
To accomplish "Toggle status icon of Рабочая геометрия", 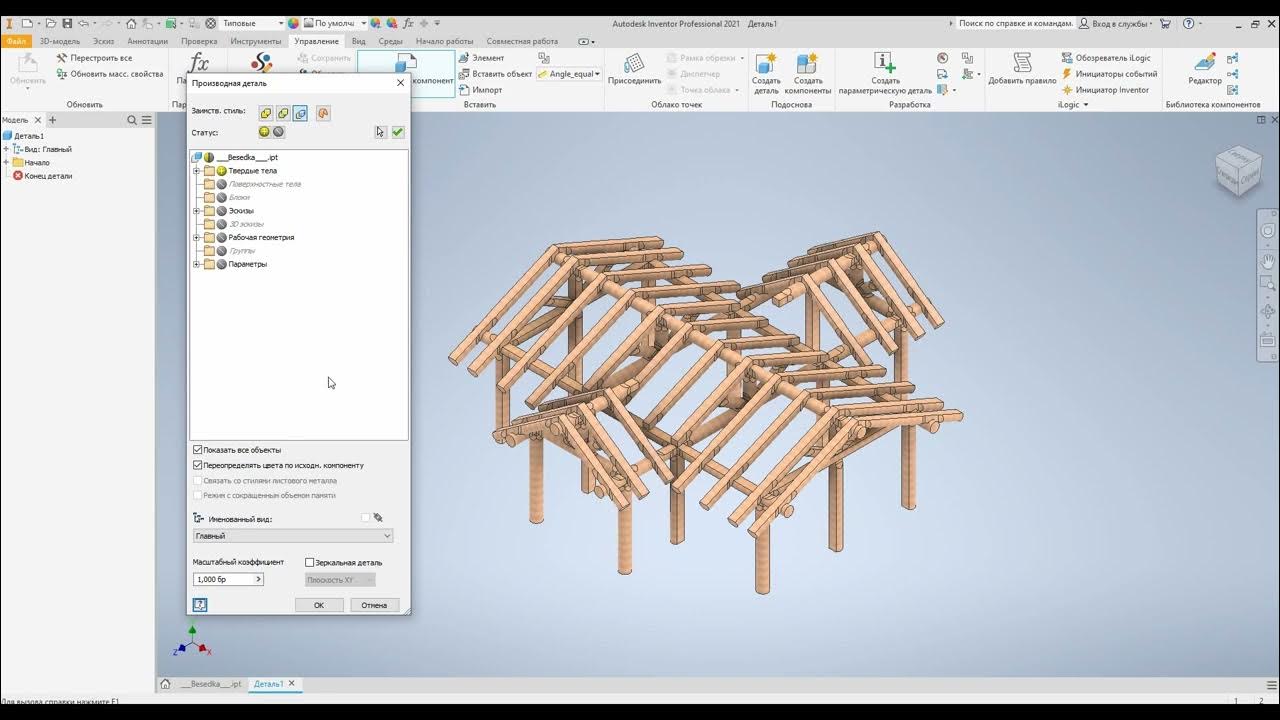I will (x=222, y=238).
